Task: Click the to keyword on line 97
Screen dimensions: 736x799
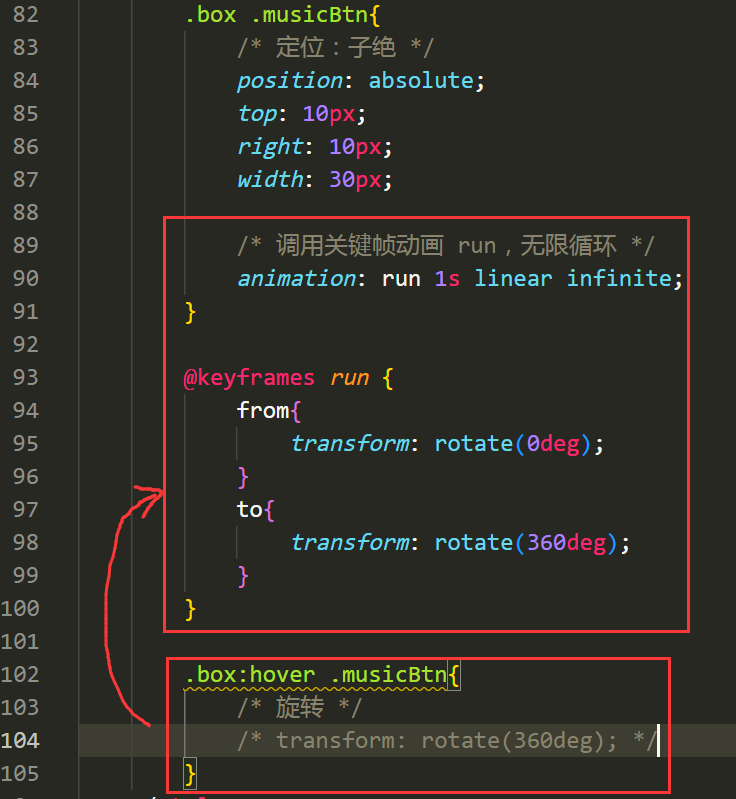Action: click(x=250, y=509)
